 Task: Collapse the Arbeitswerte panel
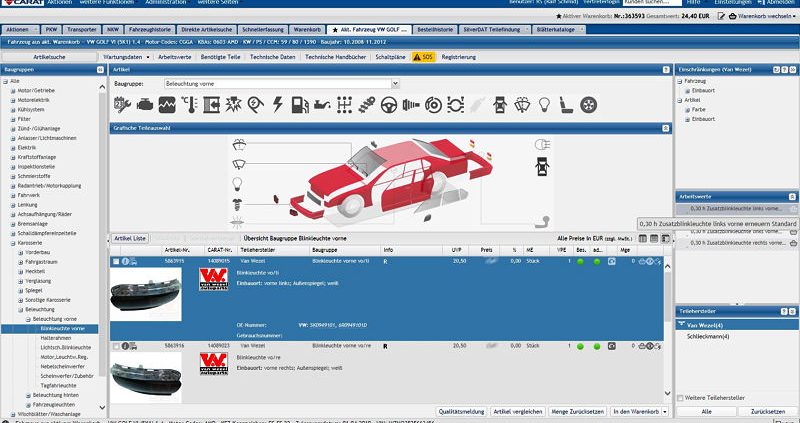pyautogui.click(x=792, y=196)
